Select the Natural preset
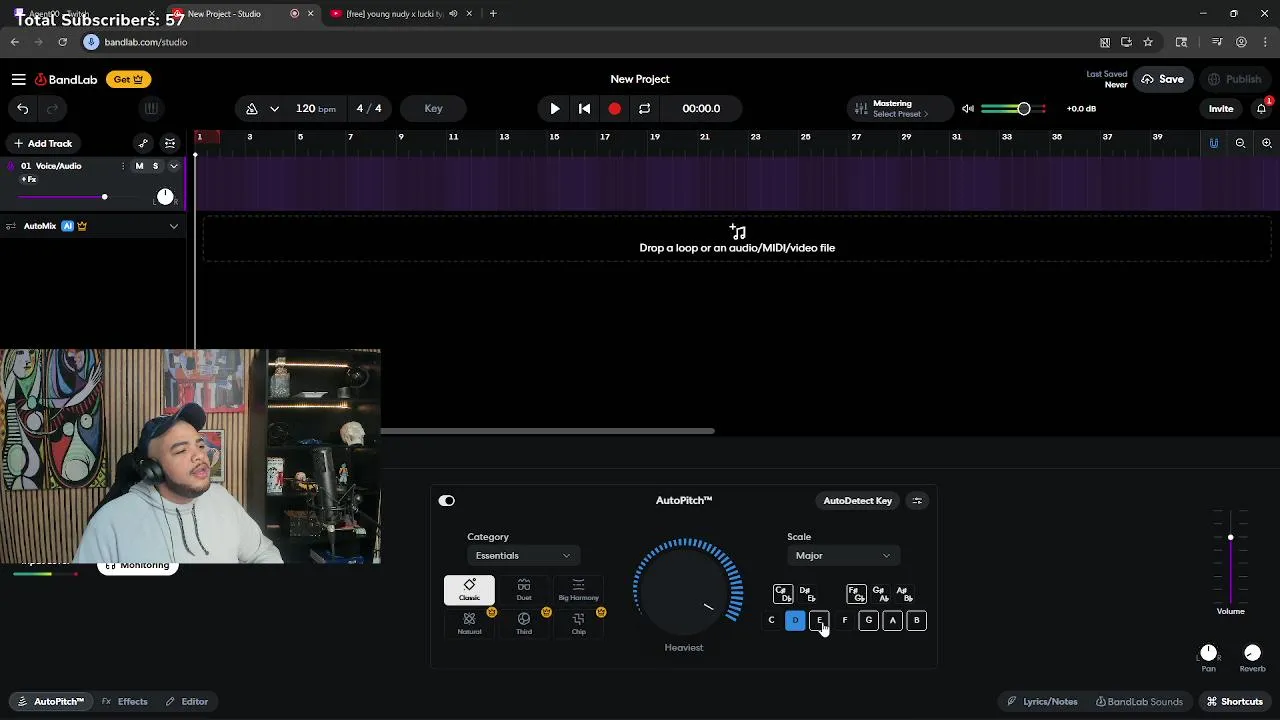Viewport: 1280px width, 720px height. pos(469,624)
